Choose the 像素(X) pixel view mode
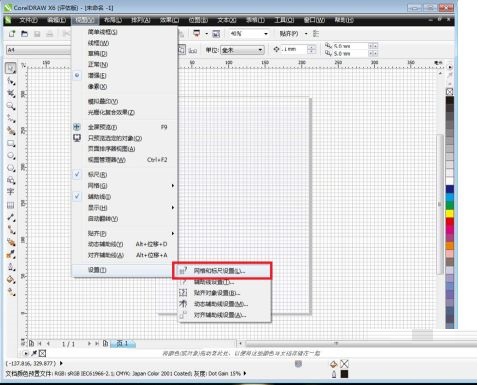This screenshot has height=385, width=500. tap(97, 87)
